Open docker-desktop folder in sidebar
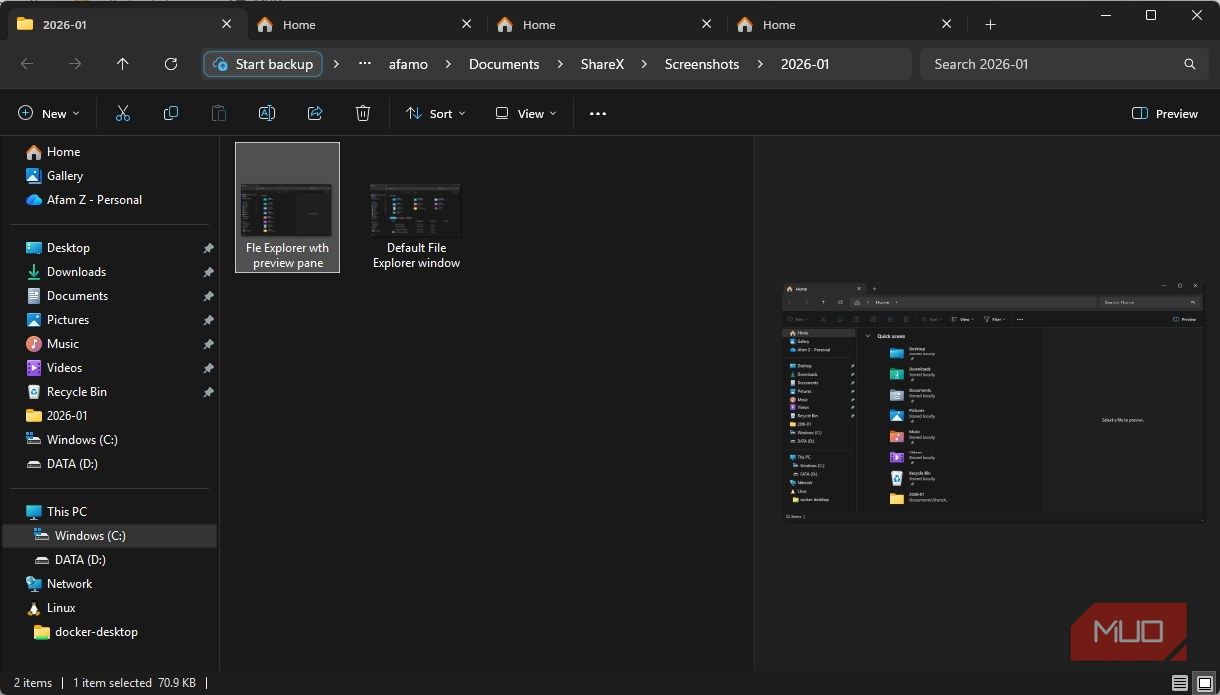1220x695 pixels. 97,632
